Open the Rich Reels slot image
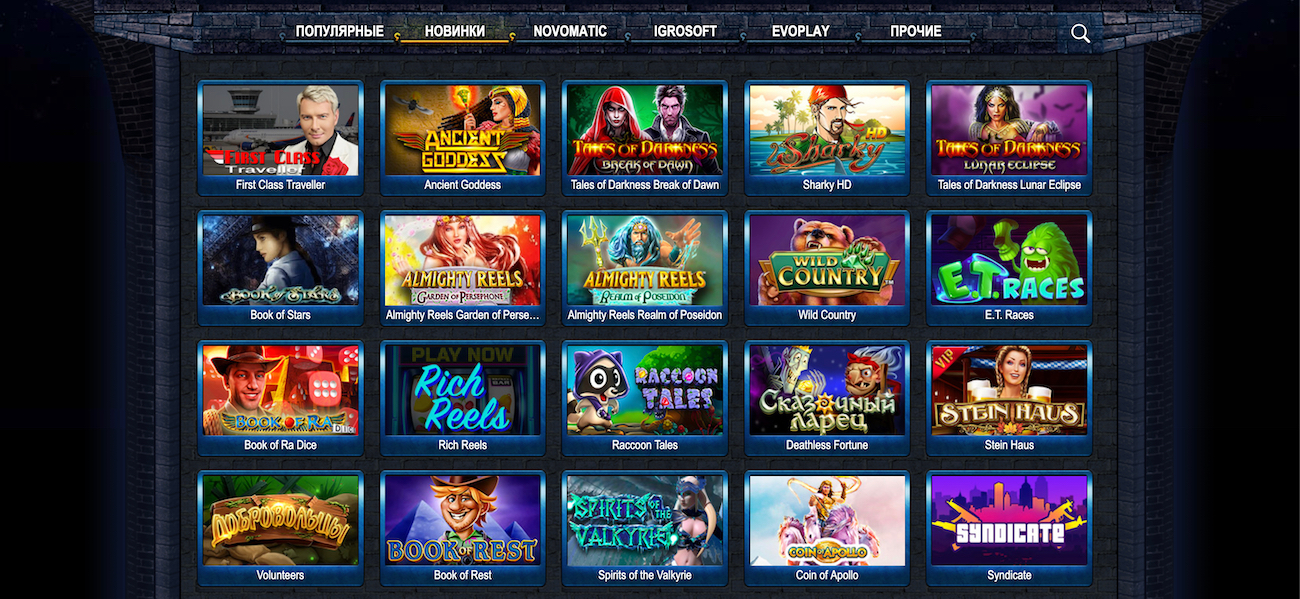Viewport: 1300px width, 599px height. click(463, 390)
